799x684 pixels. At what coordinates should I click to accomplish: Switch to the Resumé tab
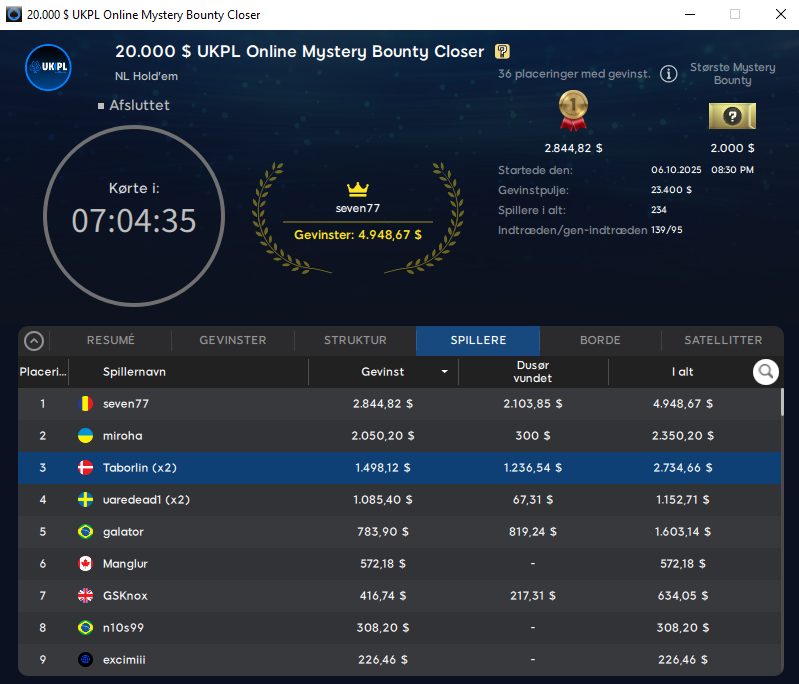point(110,341)
